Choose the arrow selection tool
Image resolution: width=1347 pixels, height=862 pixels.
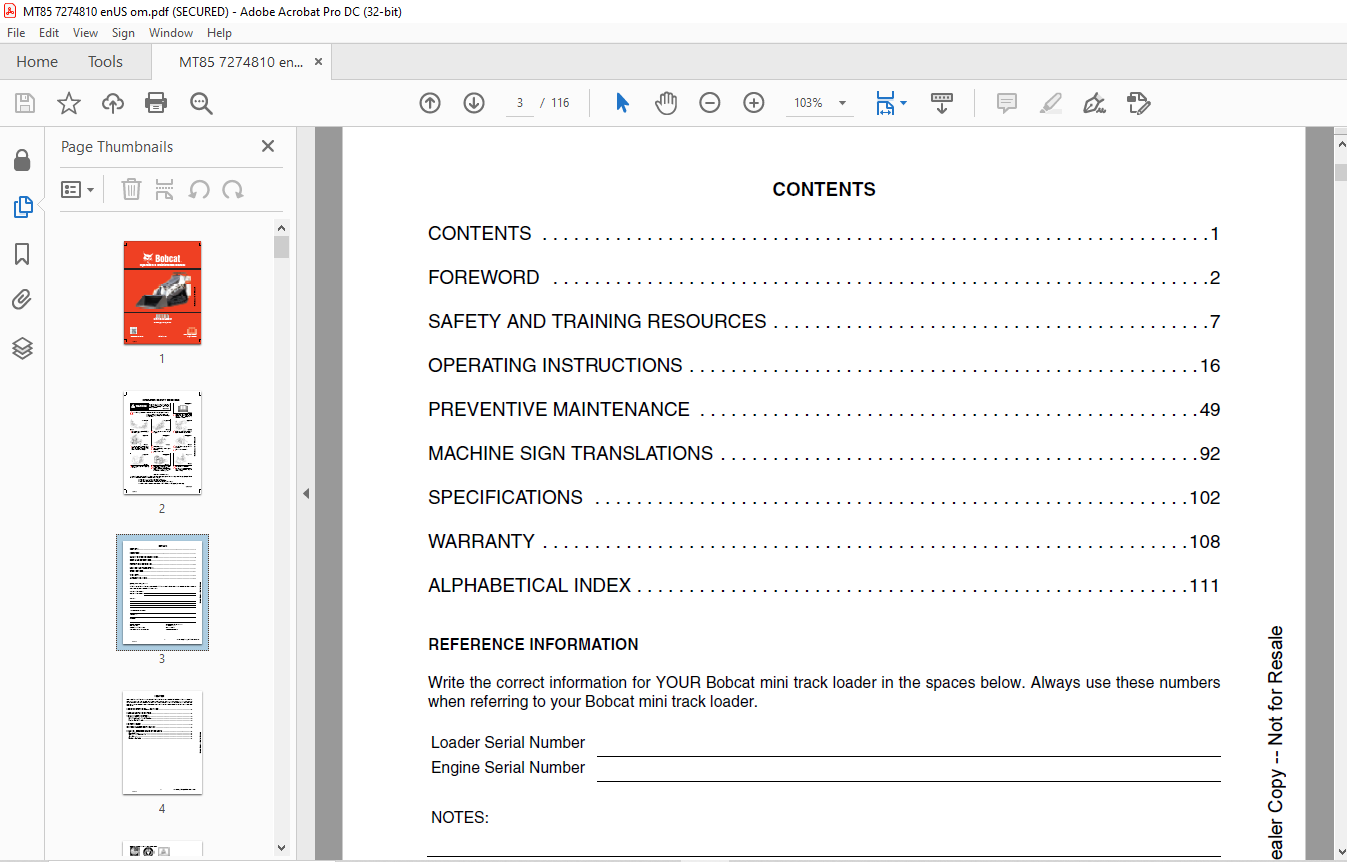pos(622,103)
